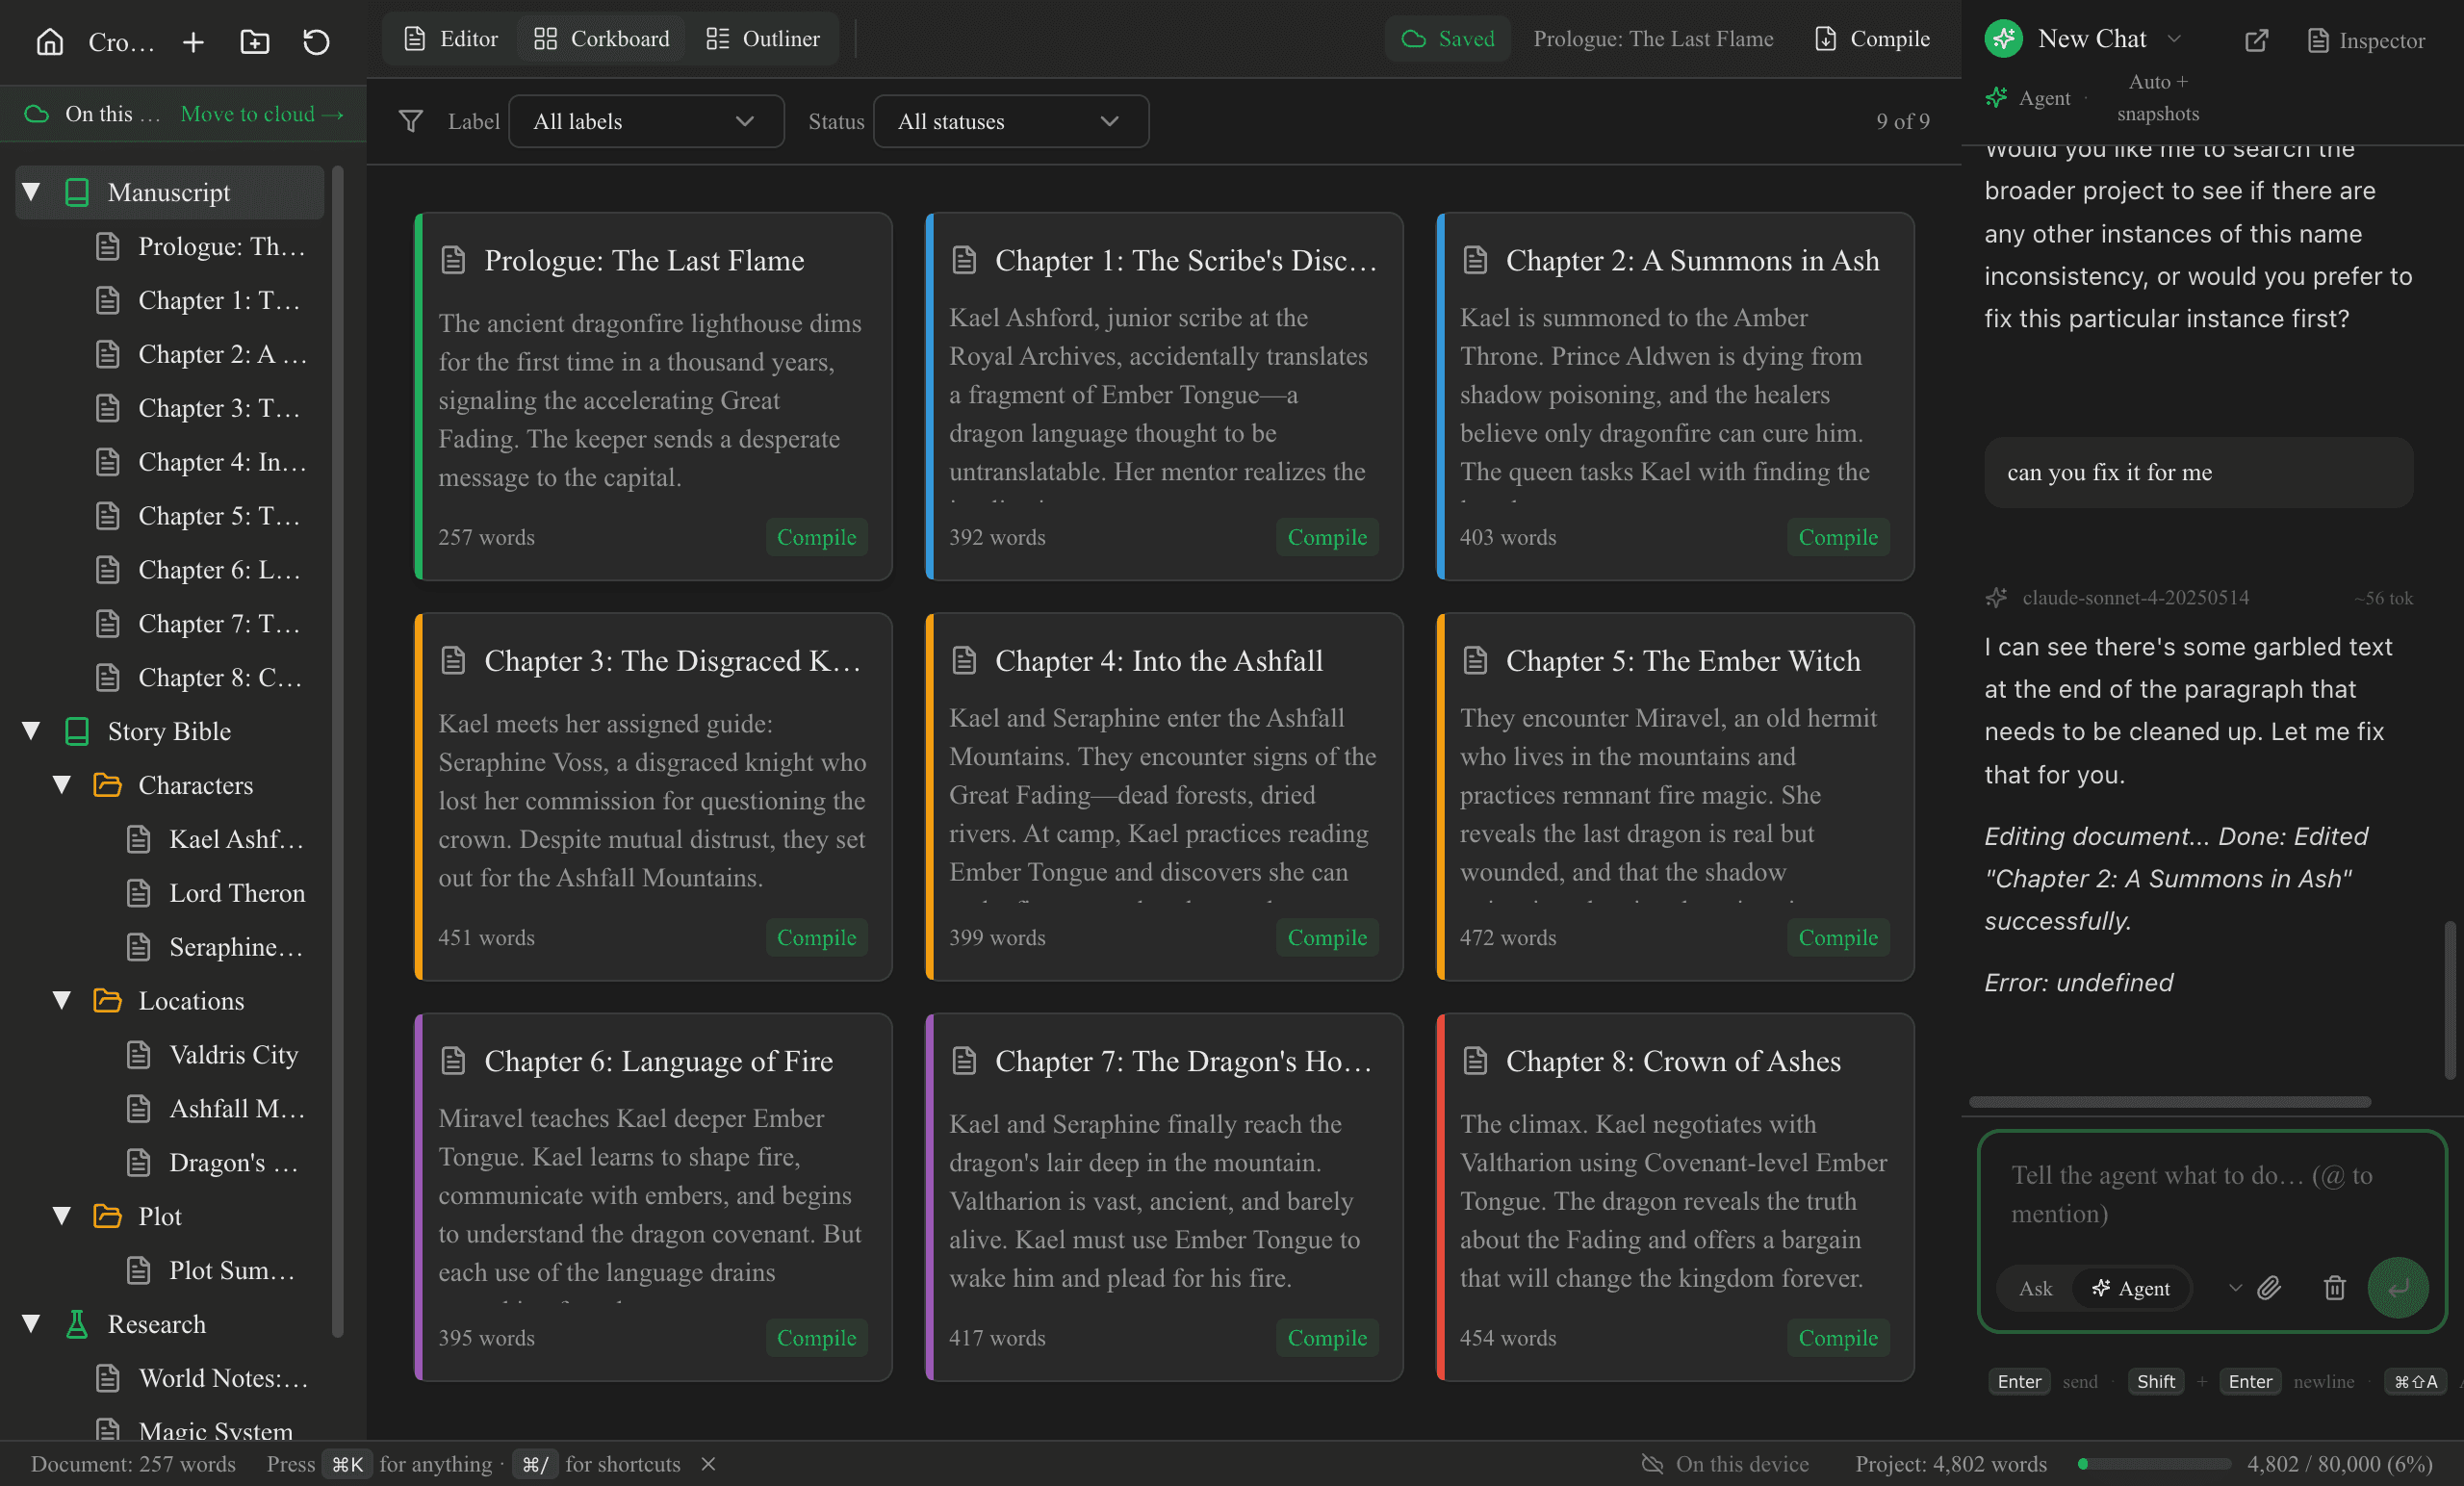Screen dimensions: 2464x1486
Task: Switch to the Outliner view
Action: (763, 39)
